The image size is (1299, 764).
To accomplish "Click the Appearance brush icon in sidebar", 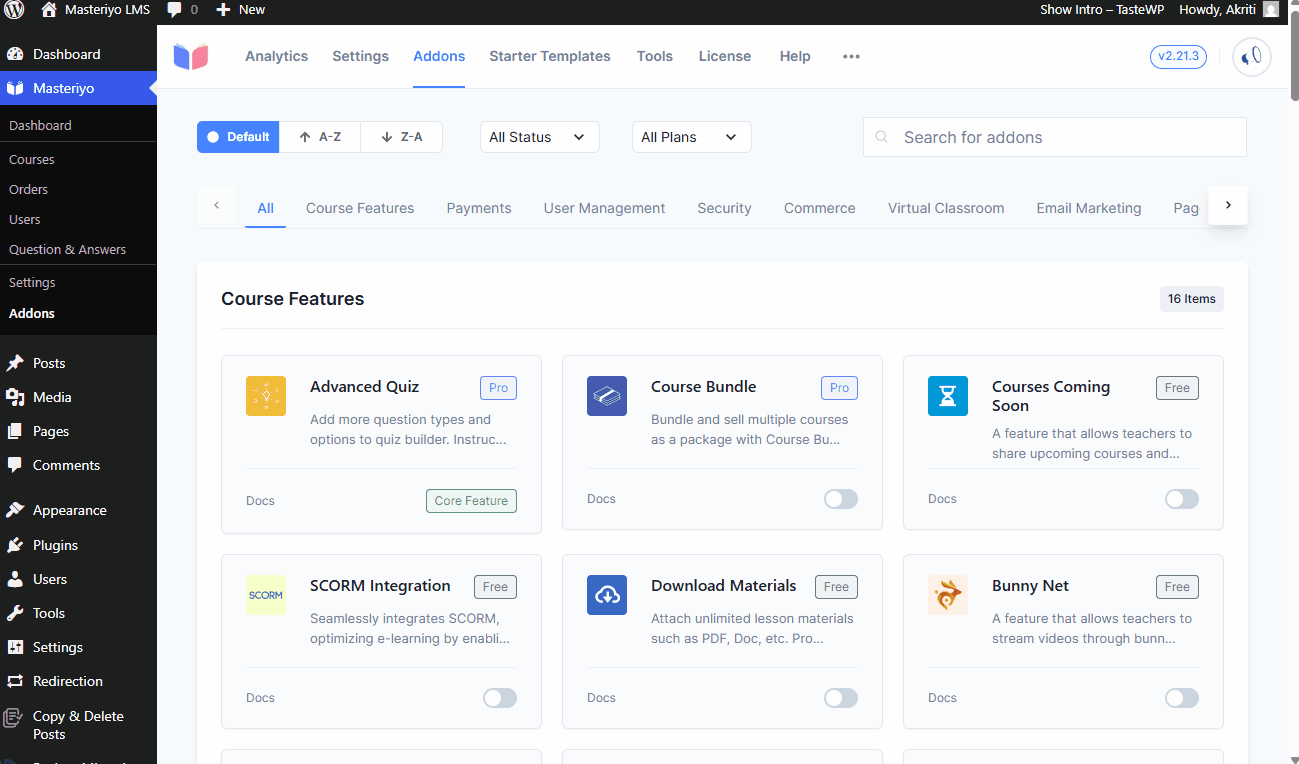I will coord(15,510).
